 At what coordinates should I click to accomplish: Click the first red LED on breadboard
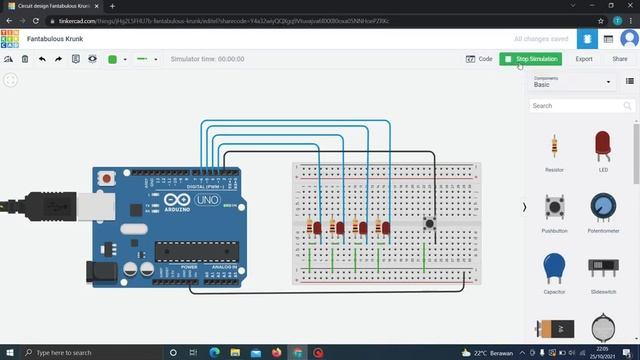[x=317, y=228]
